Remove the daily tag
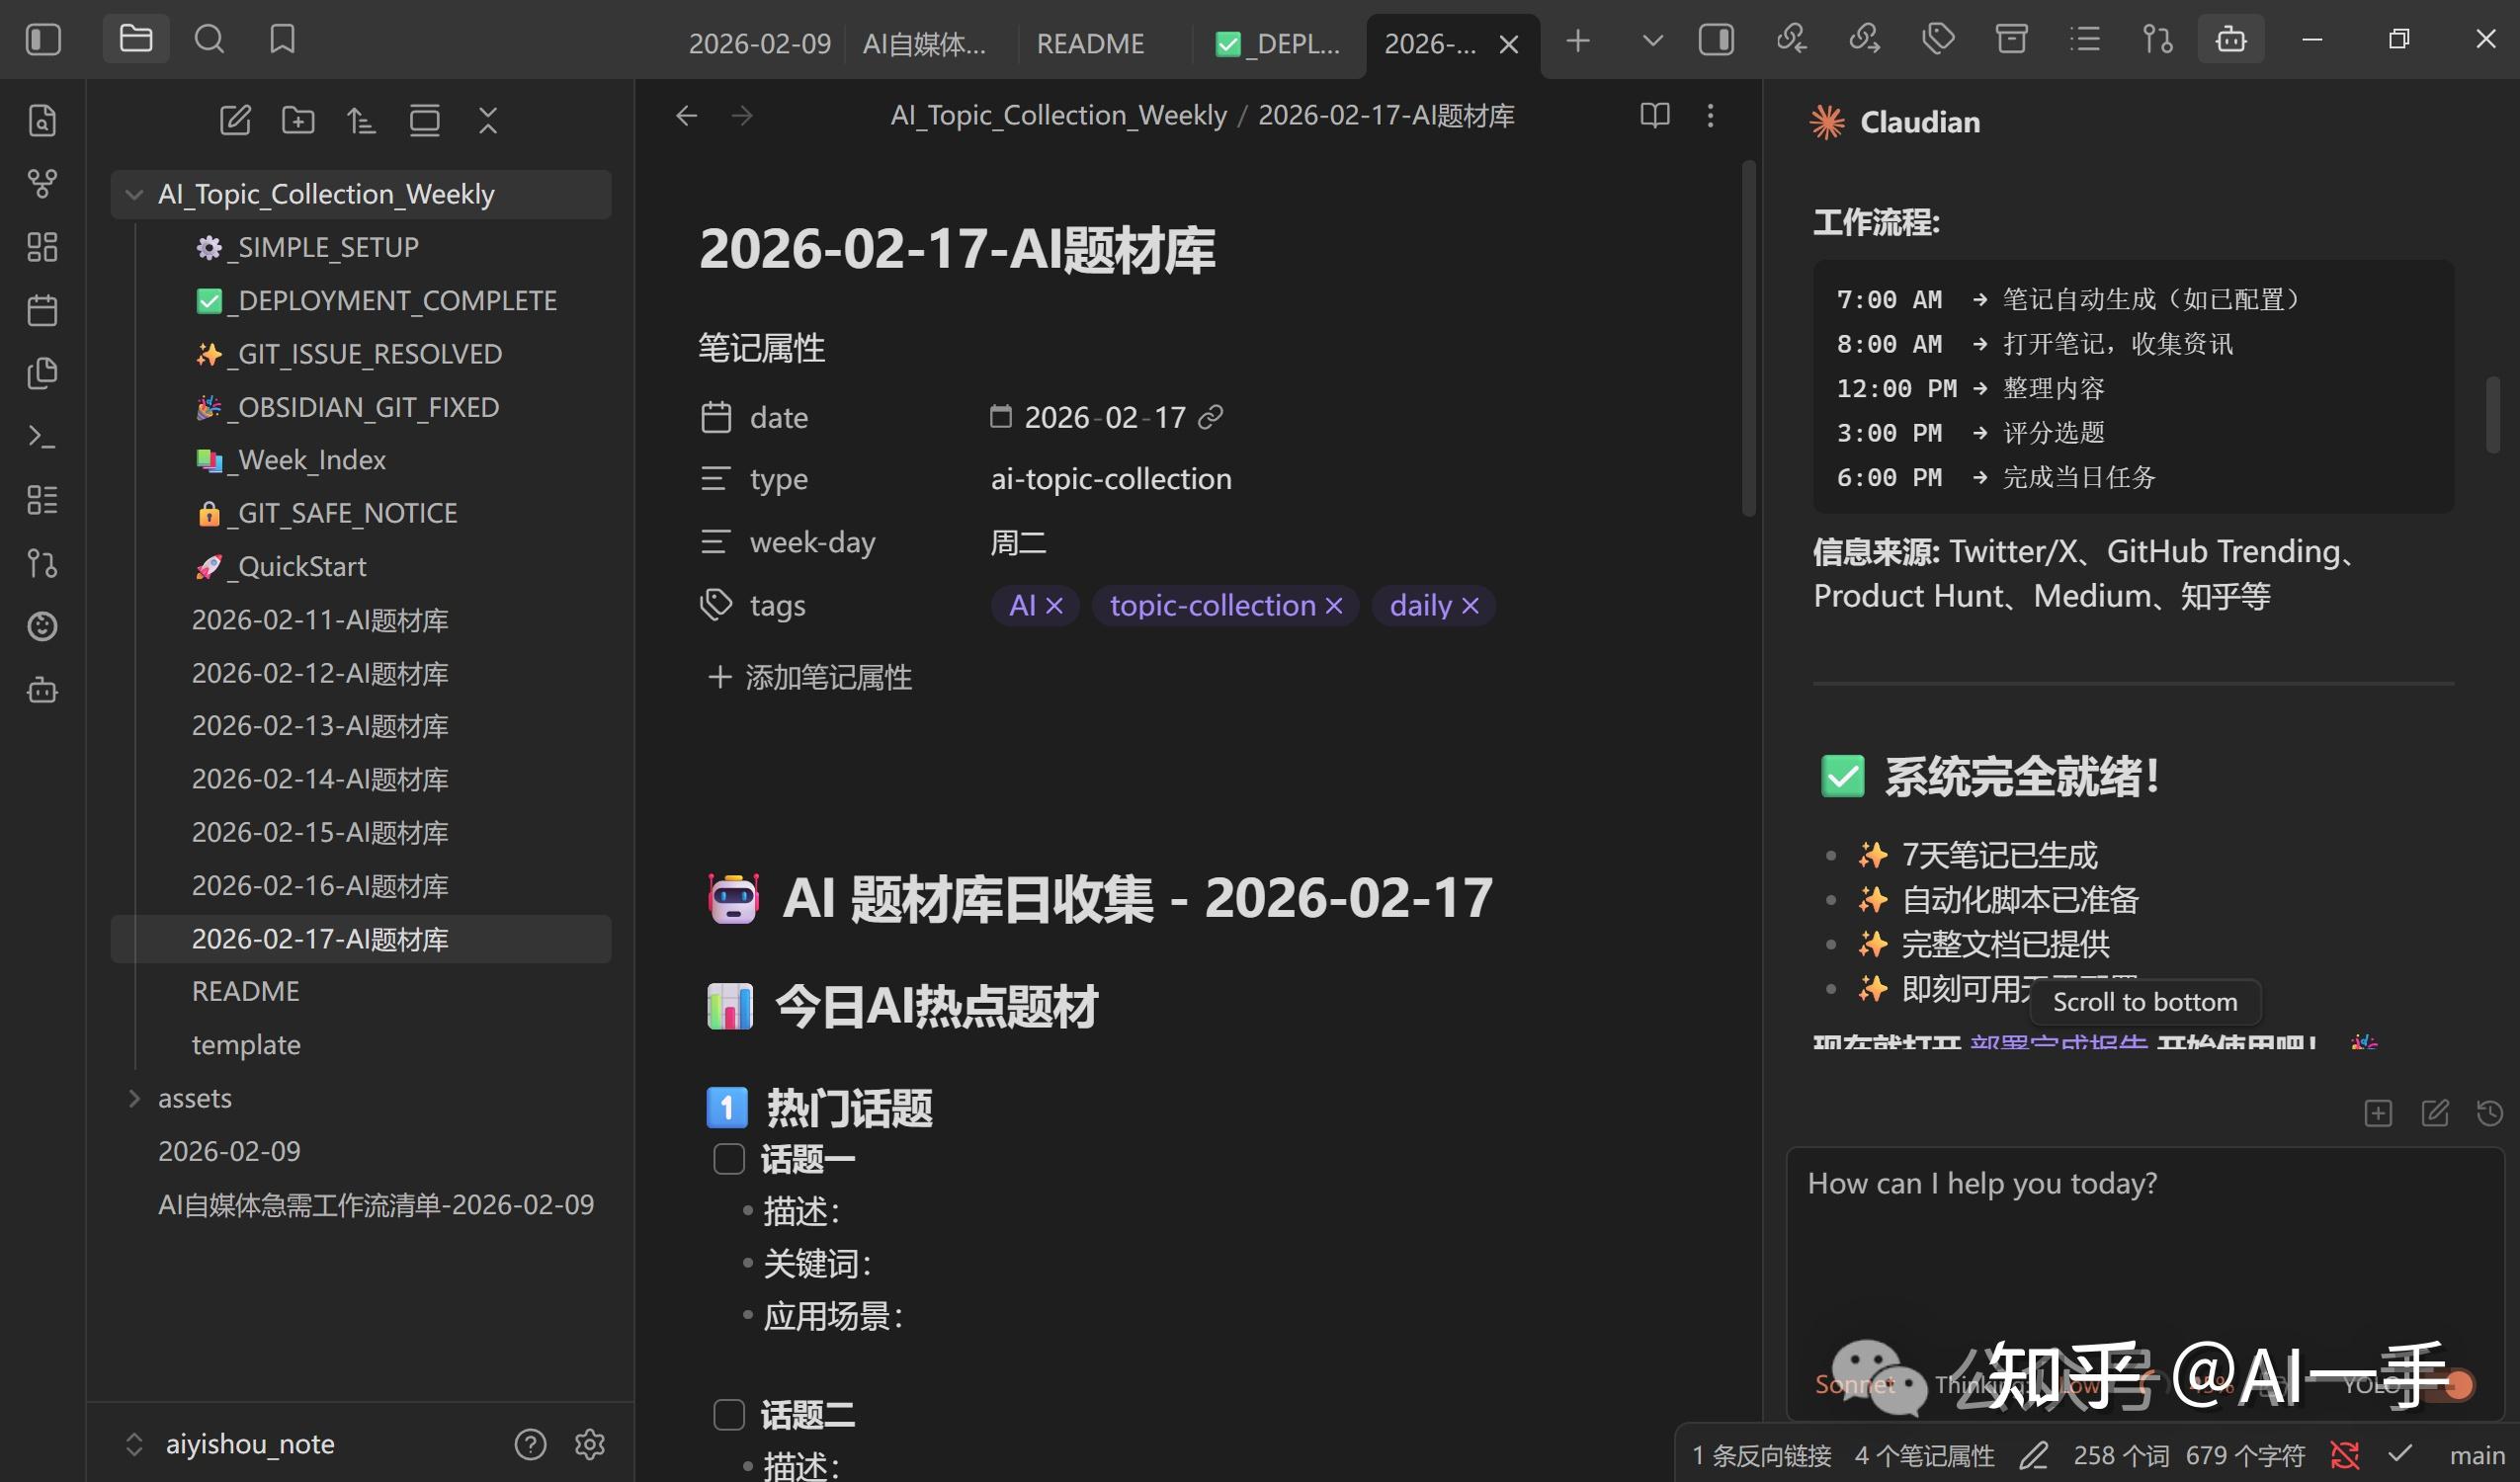The image size is (2520, 1482). [1470, 606]
